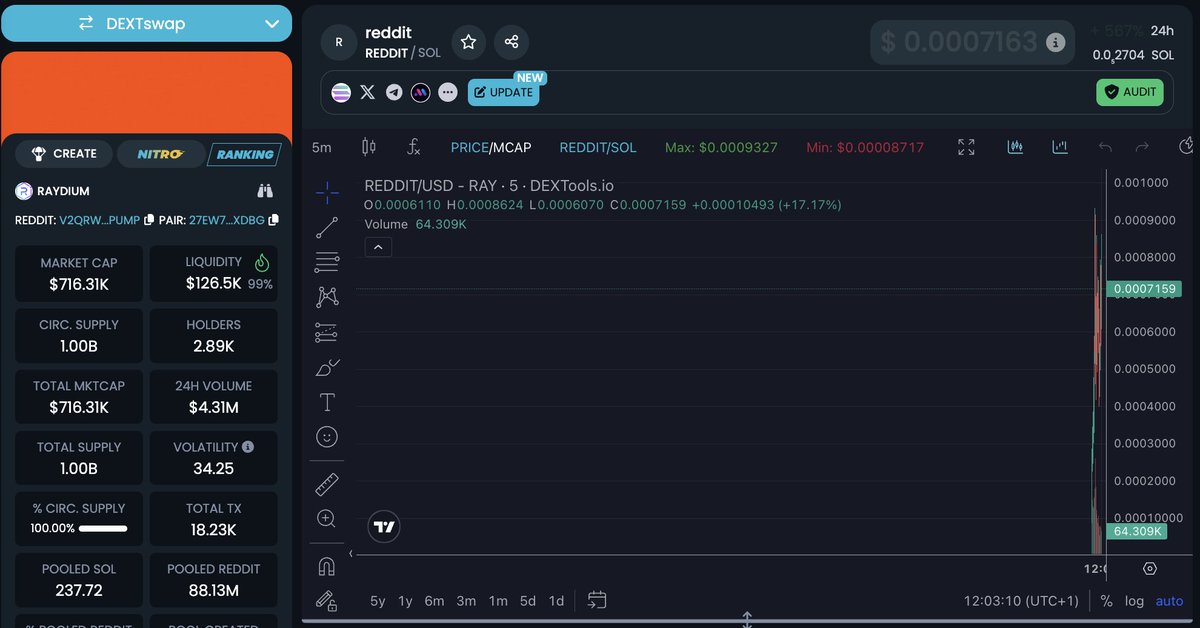Undo the last chart action
Screen dimensions: 1200x628
click(1105, 147)
